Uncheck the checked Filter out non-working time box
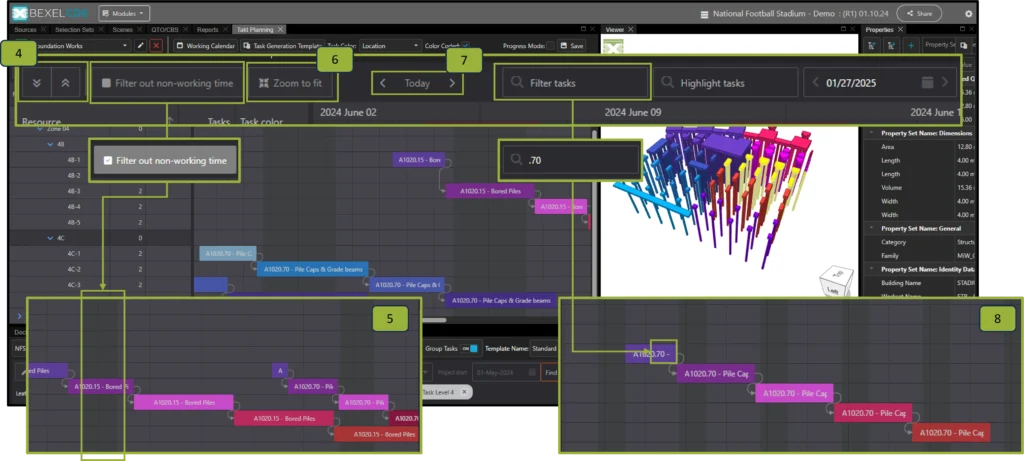1024x461 pixels. [108, 160]
